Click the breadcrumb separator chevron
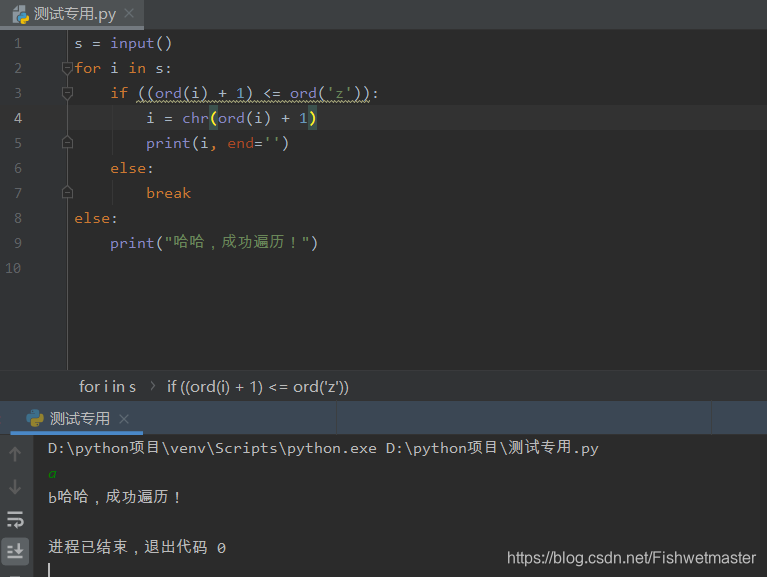 (x=153, y=386)
